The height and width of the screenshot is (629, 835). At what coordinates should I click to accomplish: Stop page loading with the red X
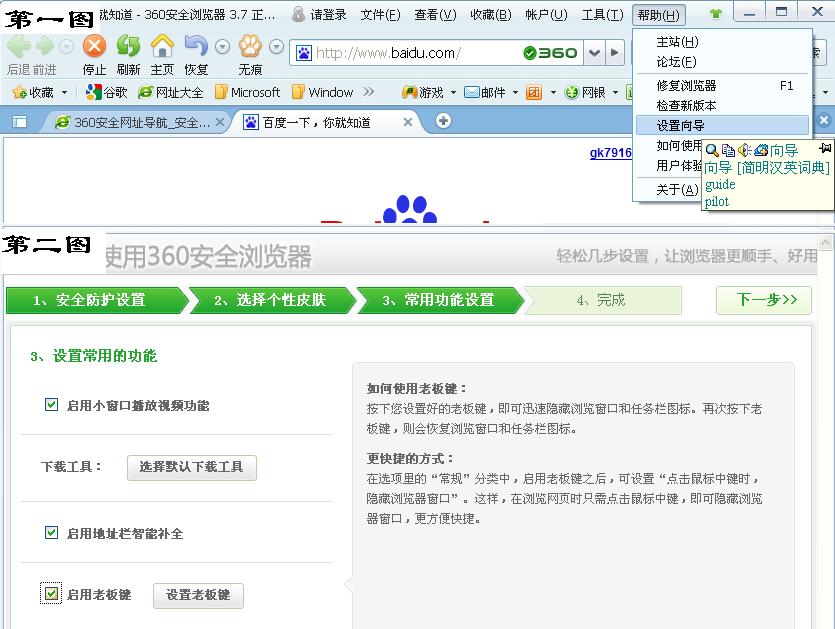94,46
